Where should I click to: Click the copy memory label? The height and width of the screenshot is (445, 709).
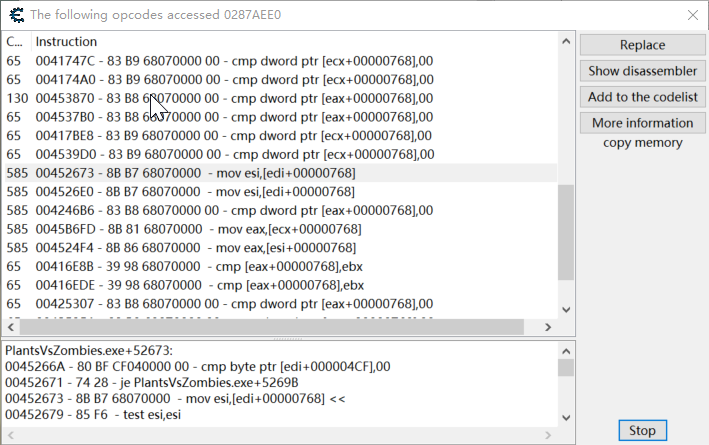pos(642,142)
